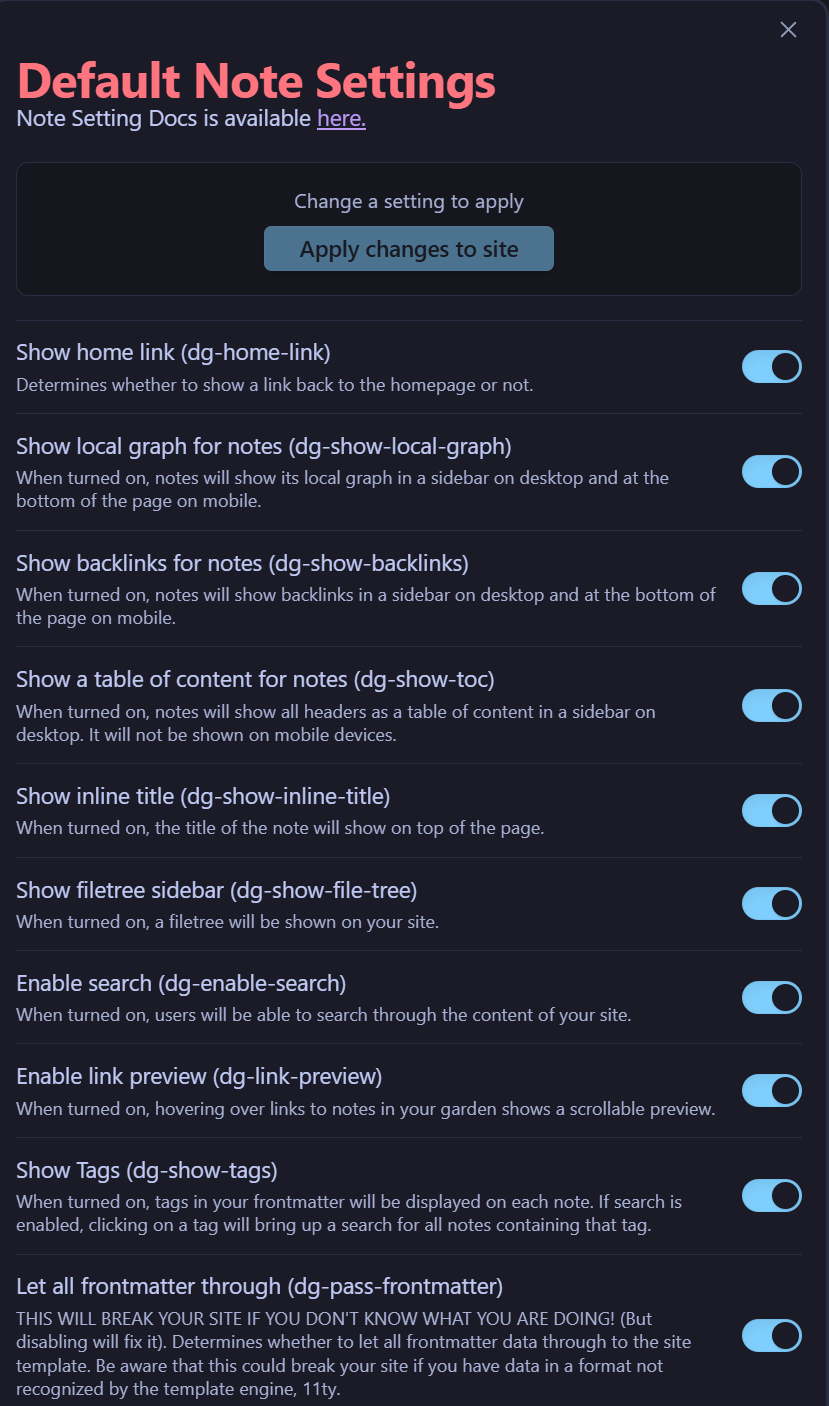Turn off the Enable search switch

click(x=771, y=997)
